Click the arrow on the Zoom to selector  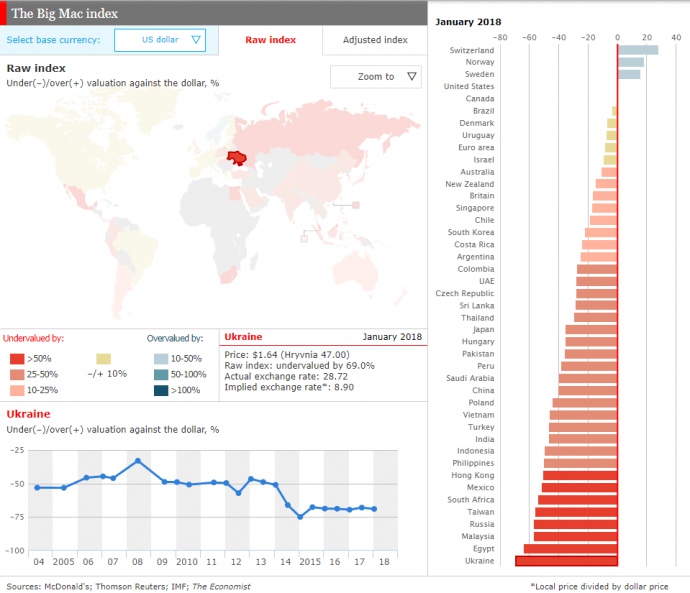point(412,76)
